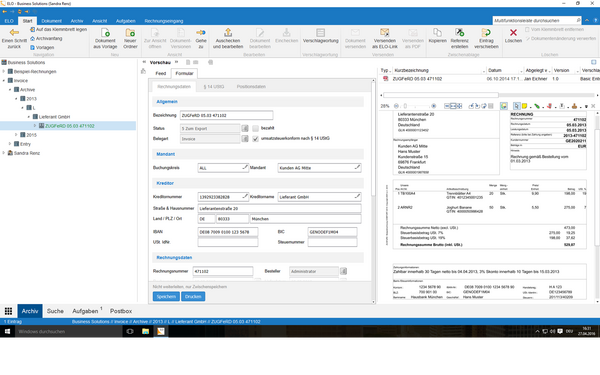
Task: Switch to the Positionsdaten form tab
Action: (251, 86)
